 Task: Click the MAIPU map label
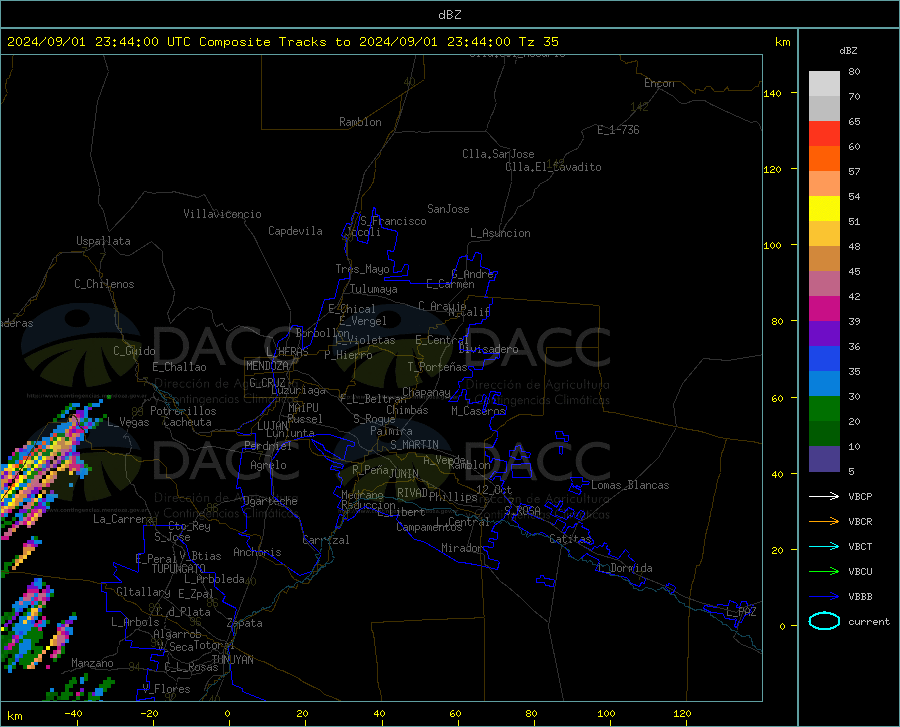point(303,407)
